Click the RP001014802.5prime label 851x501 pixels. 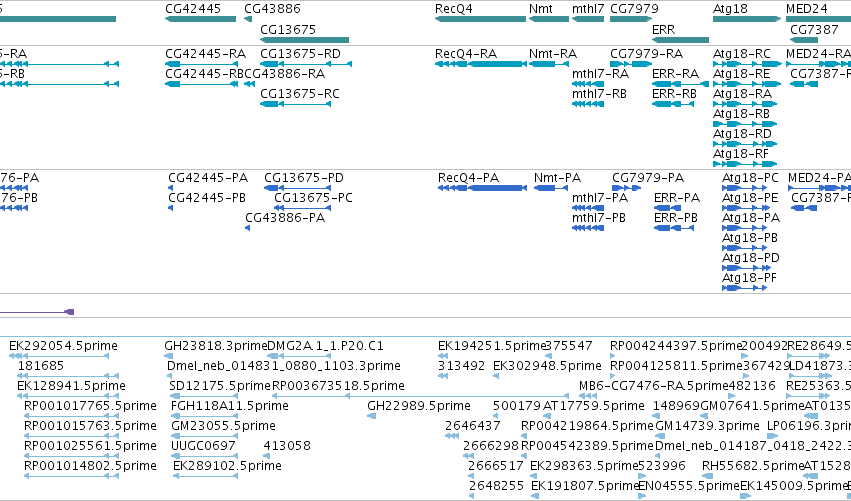tap(90, 466)
